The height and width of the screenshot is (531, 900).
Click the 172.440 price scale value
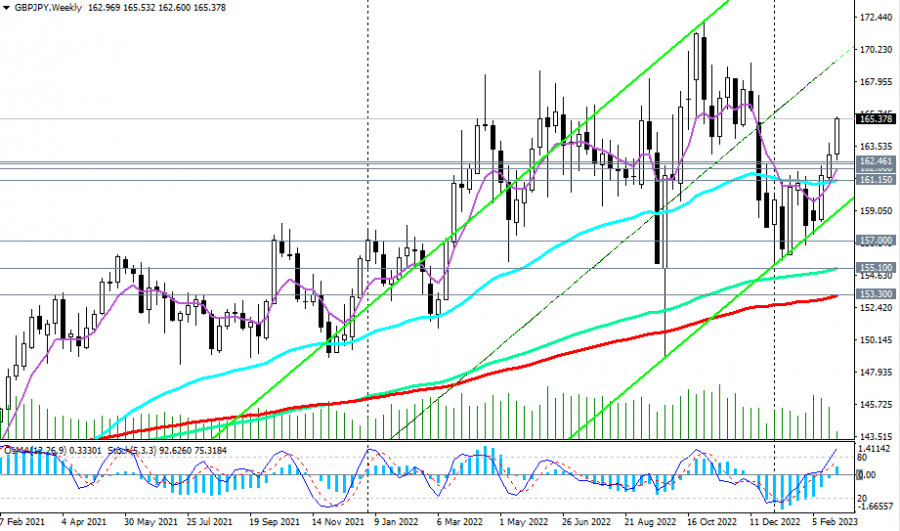[x=876, y=18]
